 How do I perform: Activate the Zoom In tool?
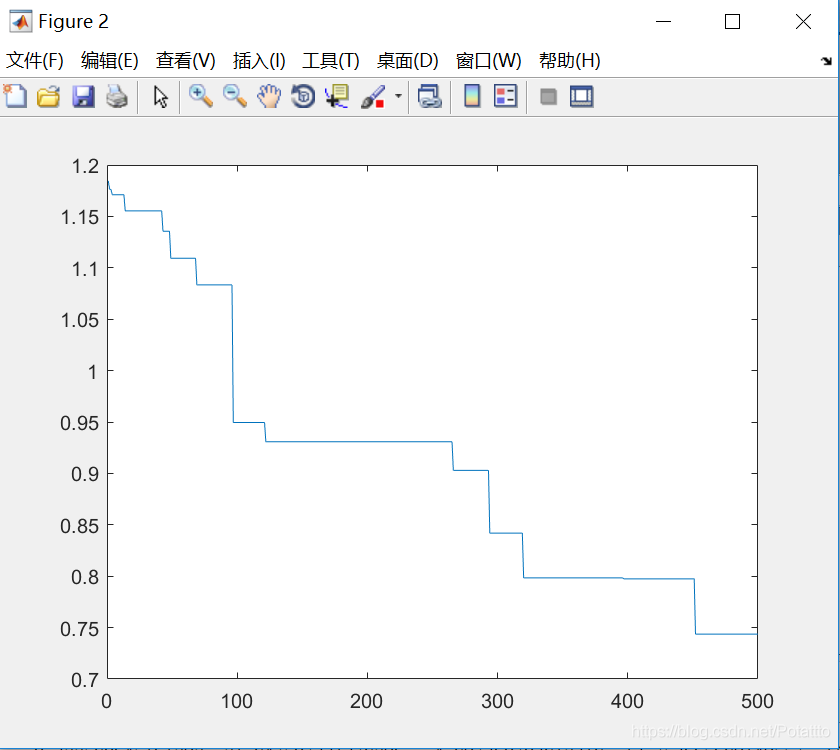tap(201, 96)
